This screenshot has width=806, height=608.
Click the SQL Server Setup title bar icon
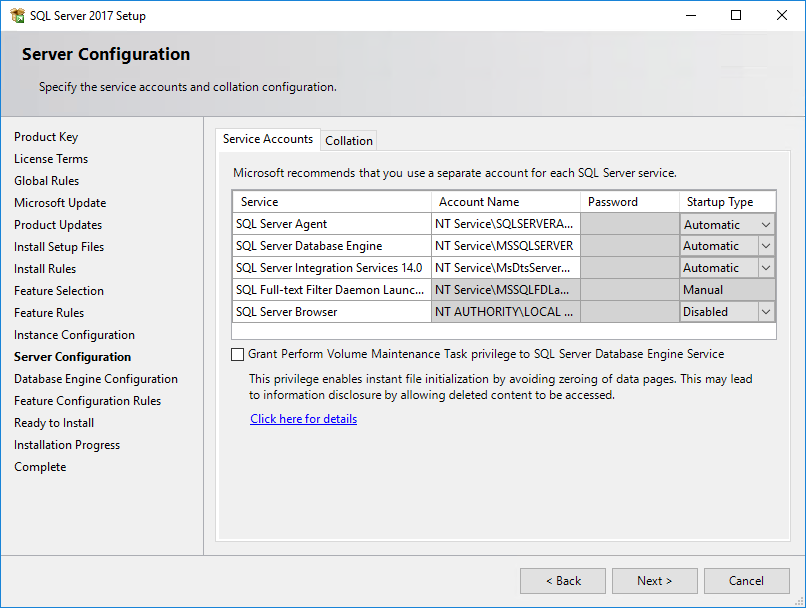17,15
